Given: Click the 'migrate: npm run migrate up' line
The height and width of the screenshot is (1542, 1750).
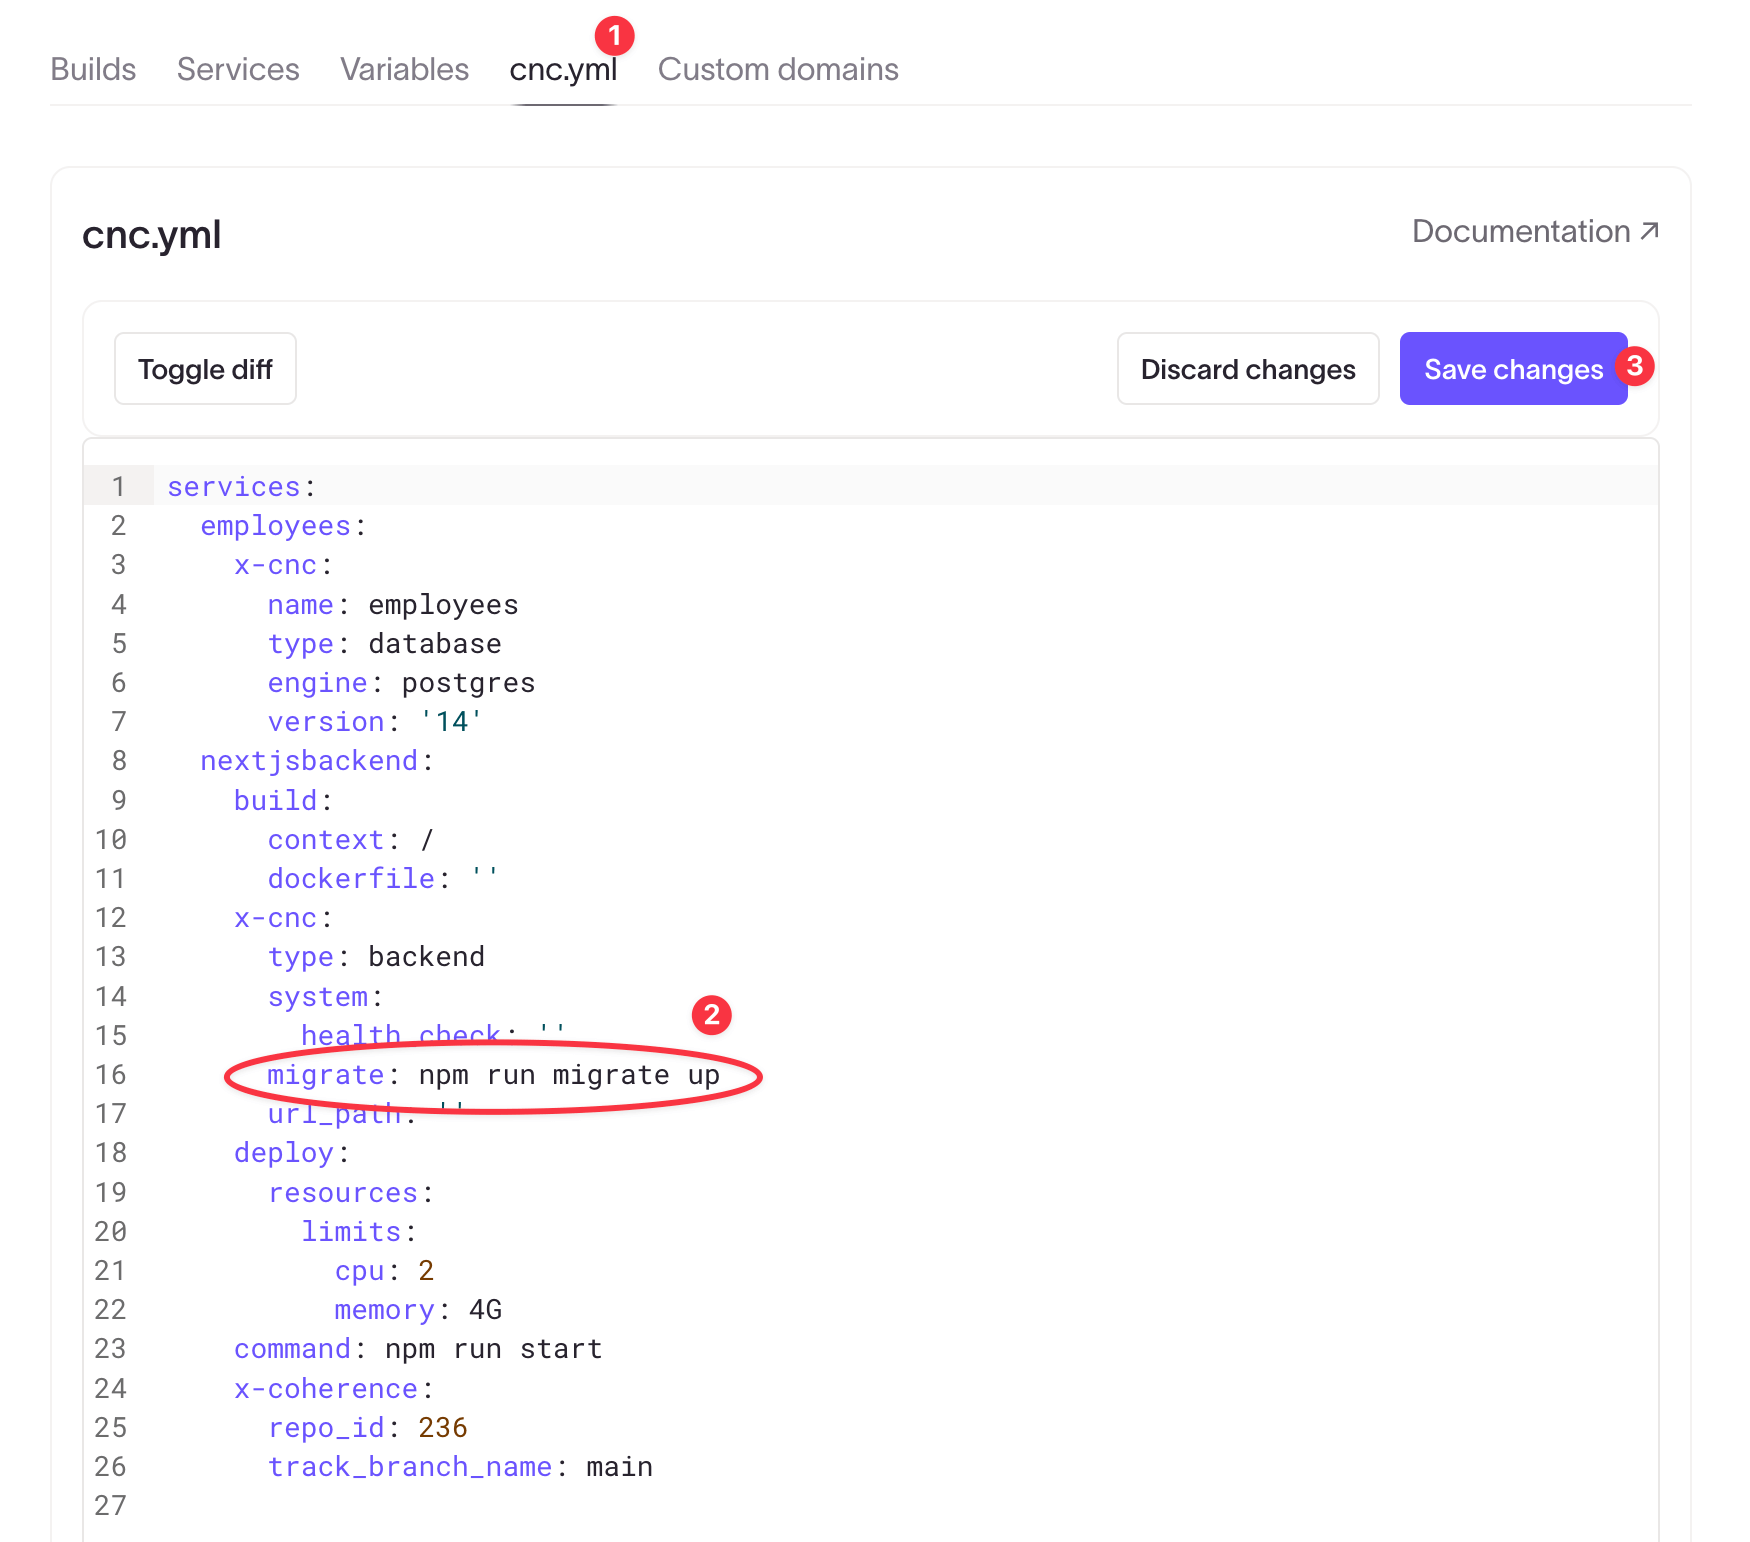Looking at the screenshot, I should [493, 1074].
